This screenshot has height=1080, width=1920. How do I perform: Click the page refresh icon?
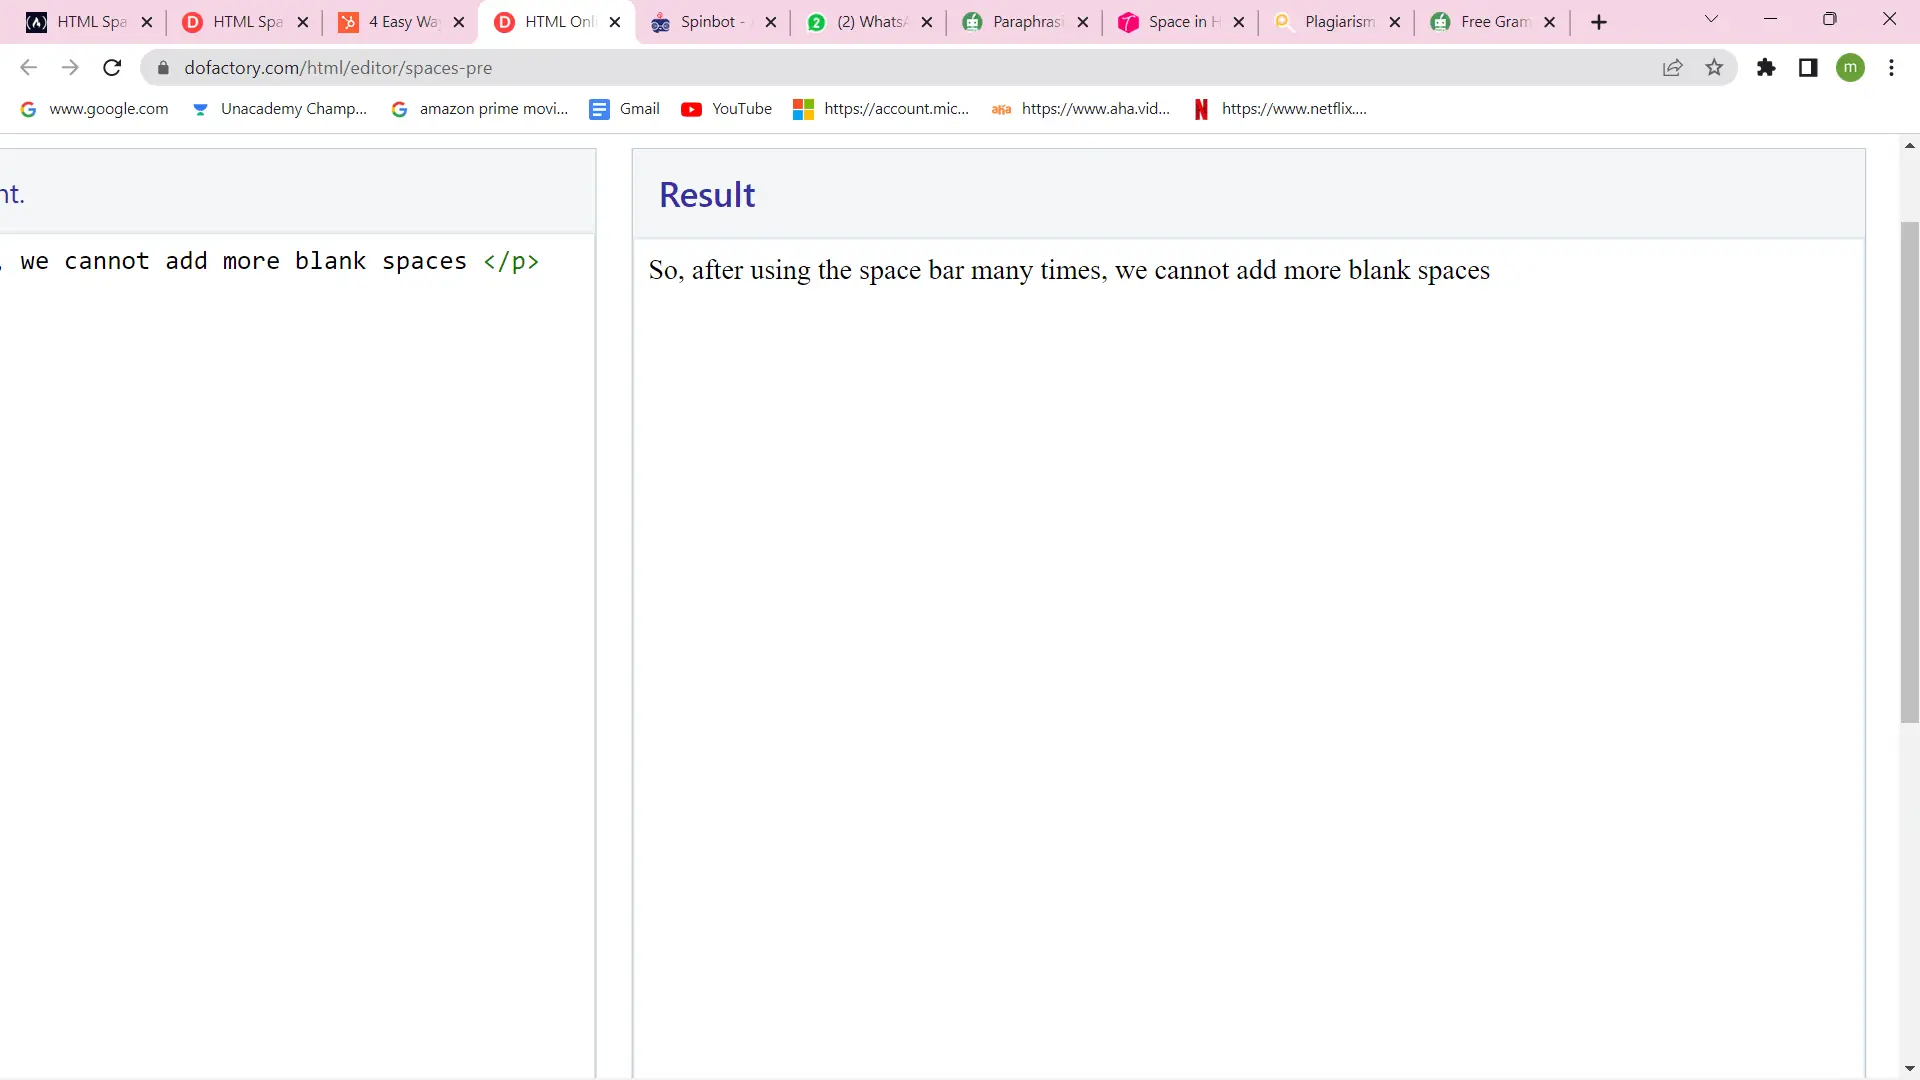coord(112,67)
